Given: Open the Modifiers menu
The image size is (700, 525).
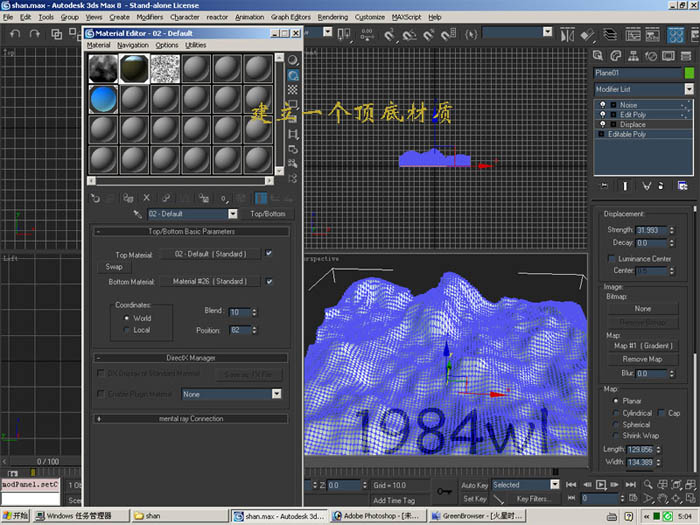Looking at the screenshot, I should pos(150,17).
